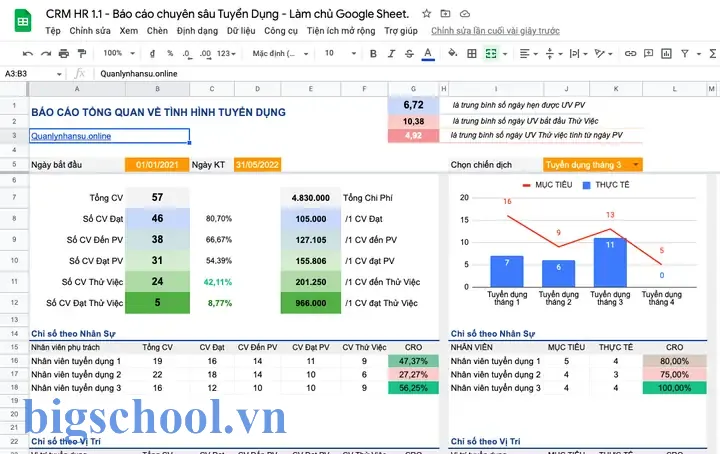
Task: Open text color picker
Action: (x=428, y=54)
